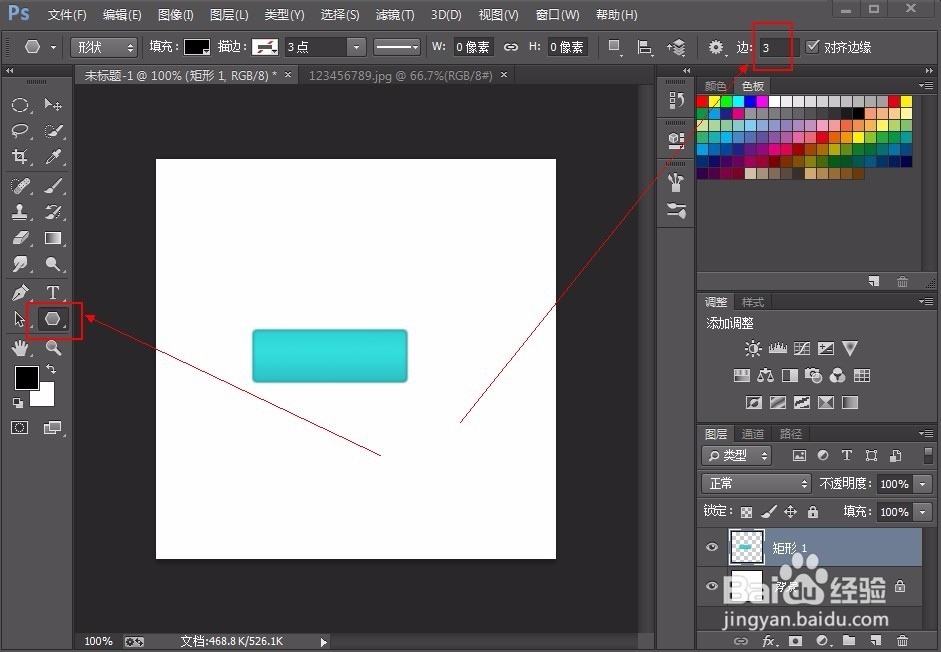Screen dimensions: 941x652
Task: Click delete layer trash button
Action: [902, 641]
